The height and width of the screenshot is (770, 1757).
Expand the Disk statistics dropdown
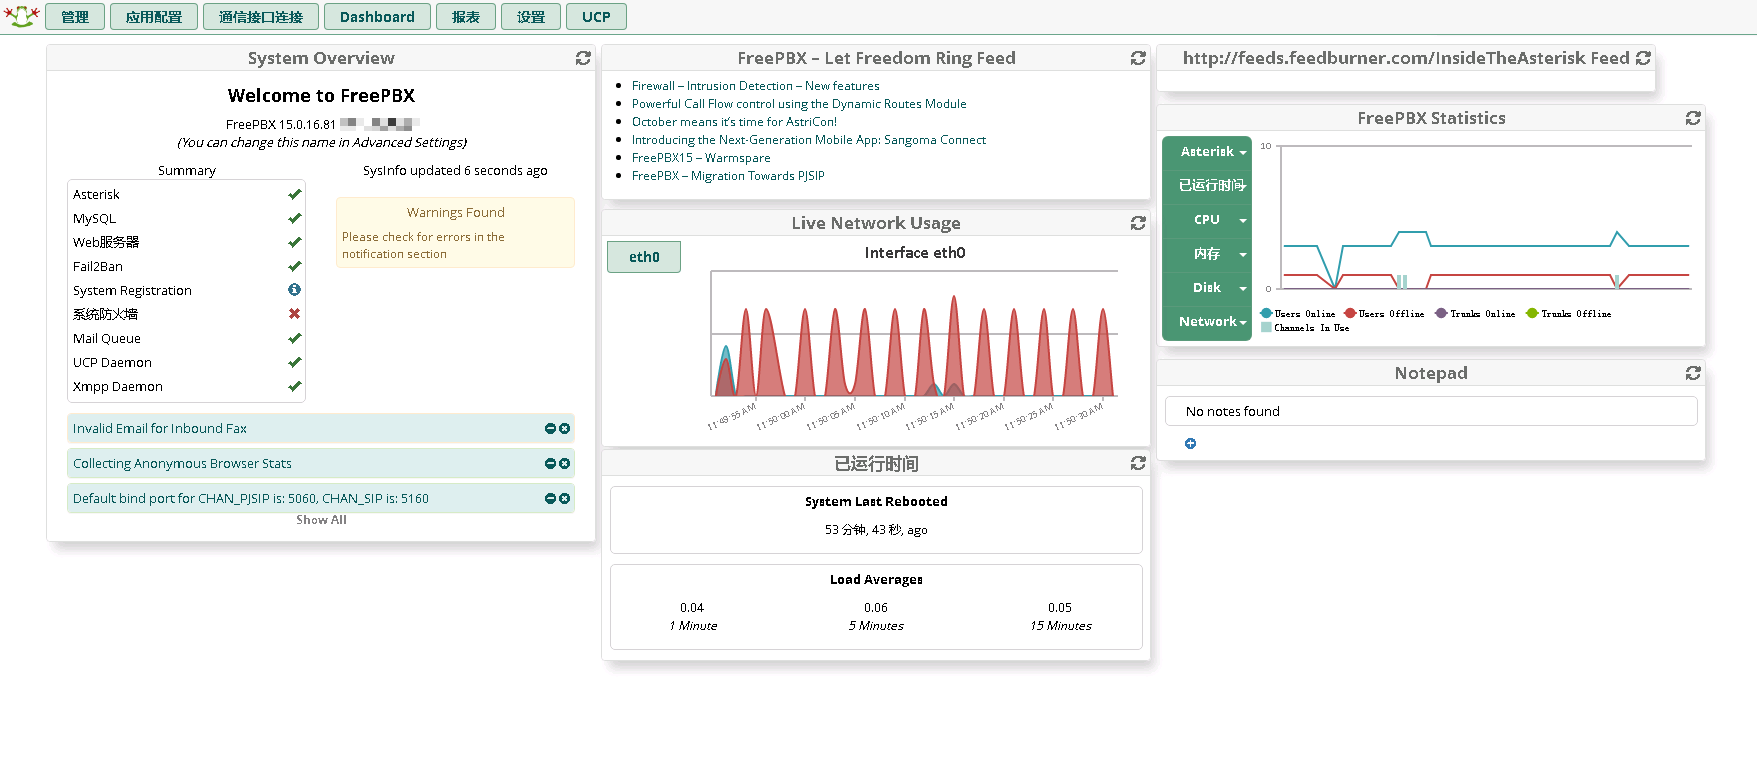pos(1207,288)
